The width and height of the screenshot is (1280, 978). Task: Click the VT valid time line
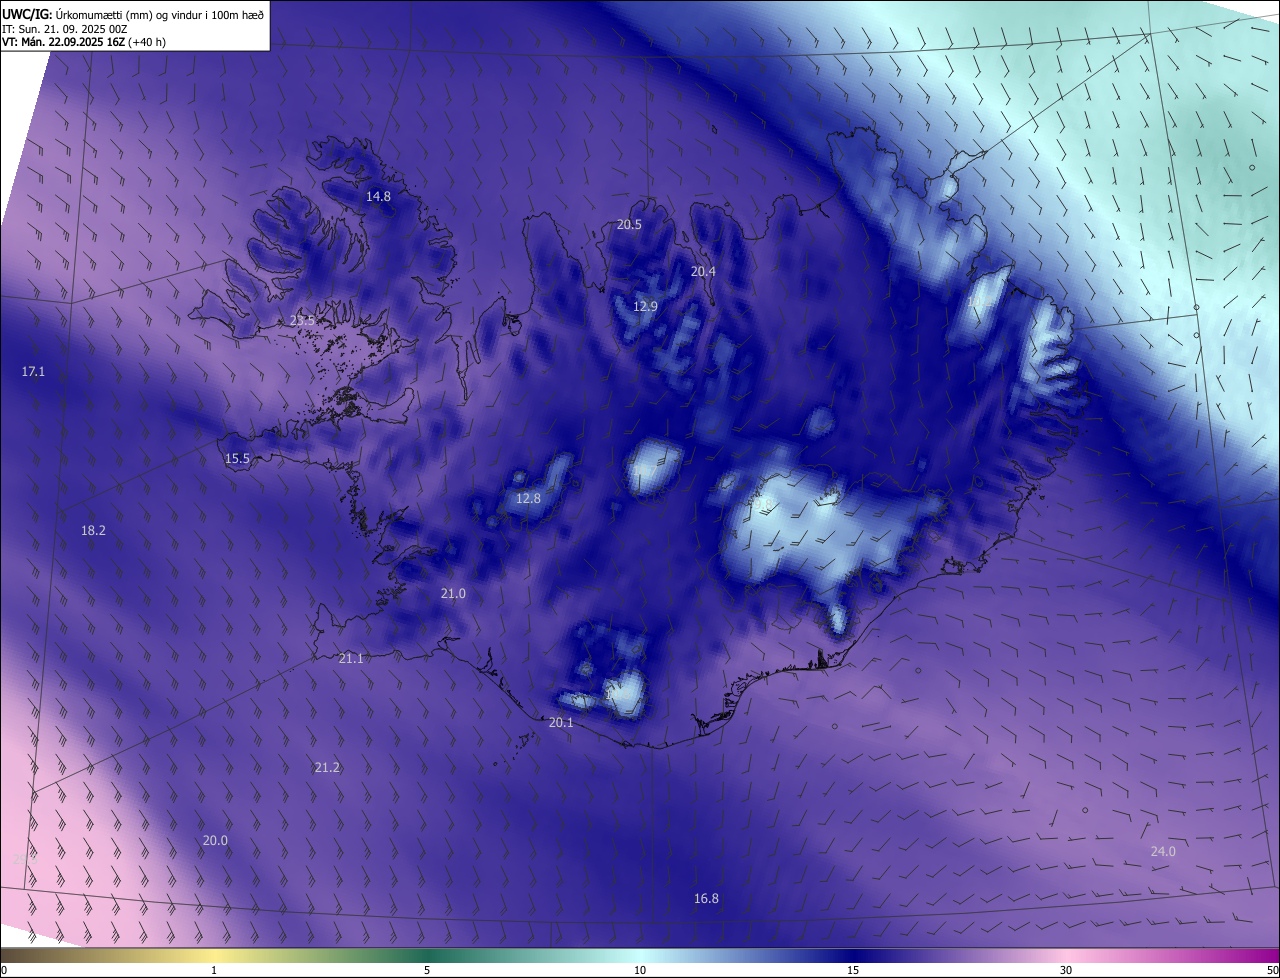click(x=84, y=43)
